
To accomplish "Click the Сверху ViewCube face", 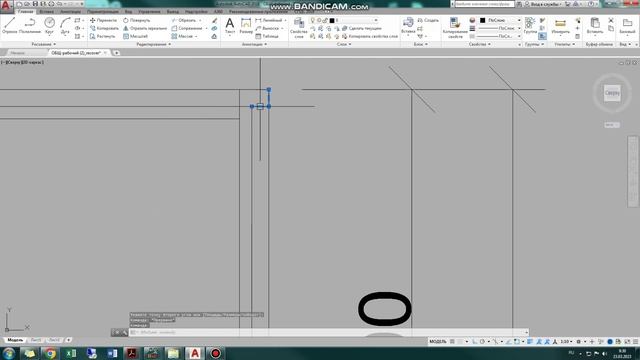I will point(612,93).
